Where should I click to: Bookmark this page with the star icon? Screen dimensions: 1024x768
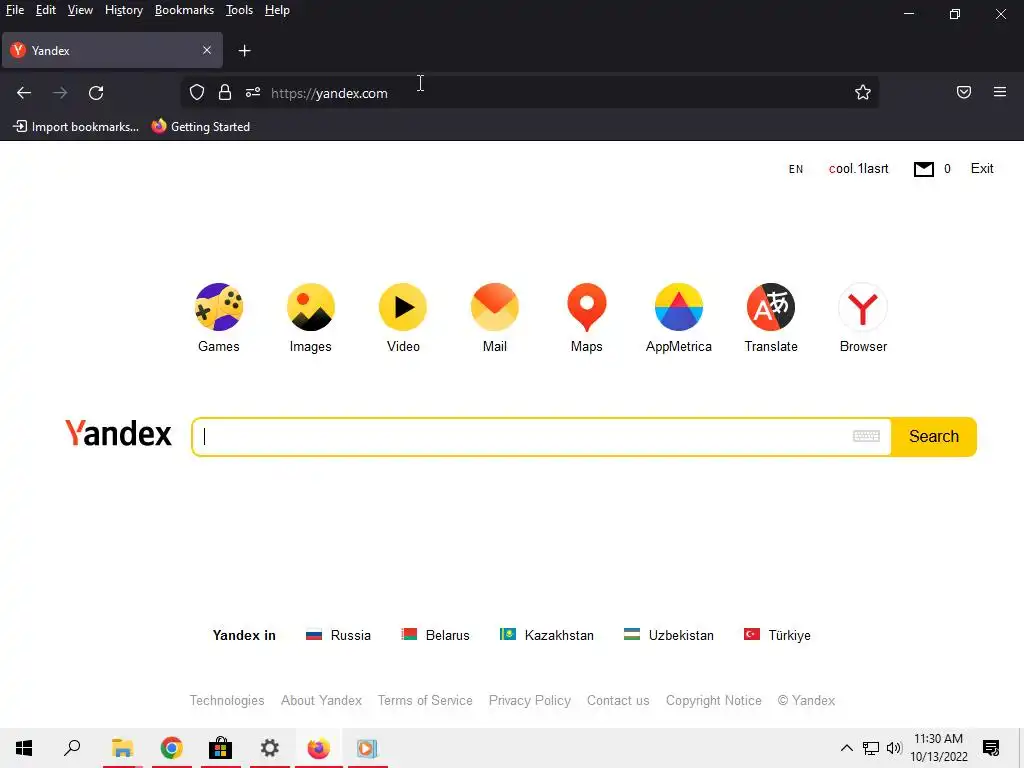(x=863, y=93)
